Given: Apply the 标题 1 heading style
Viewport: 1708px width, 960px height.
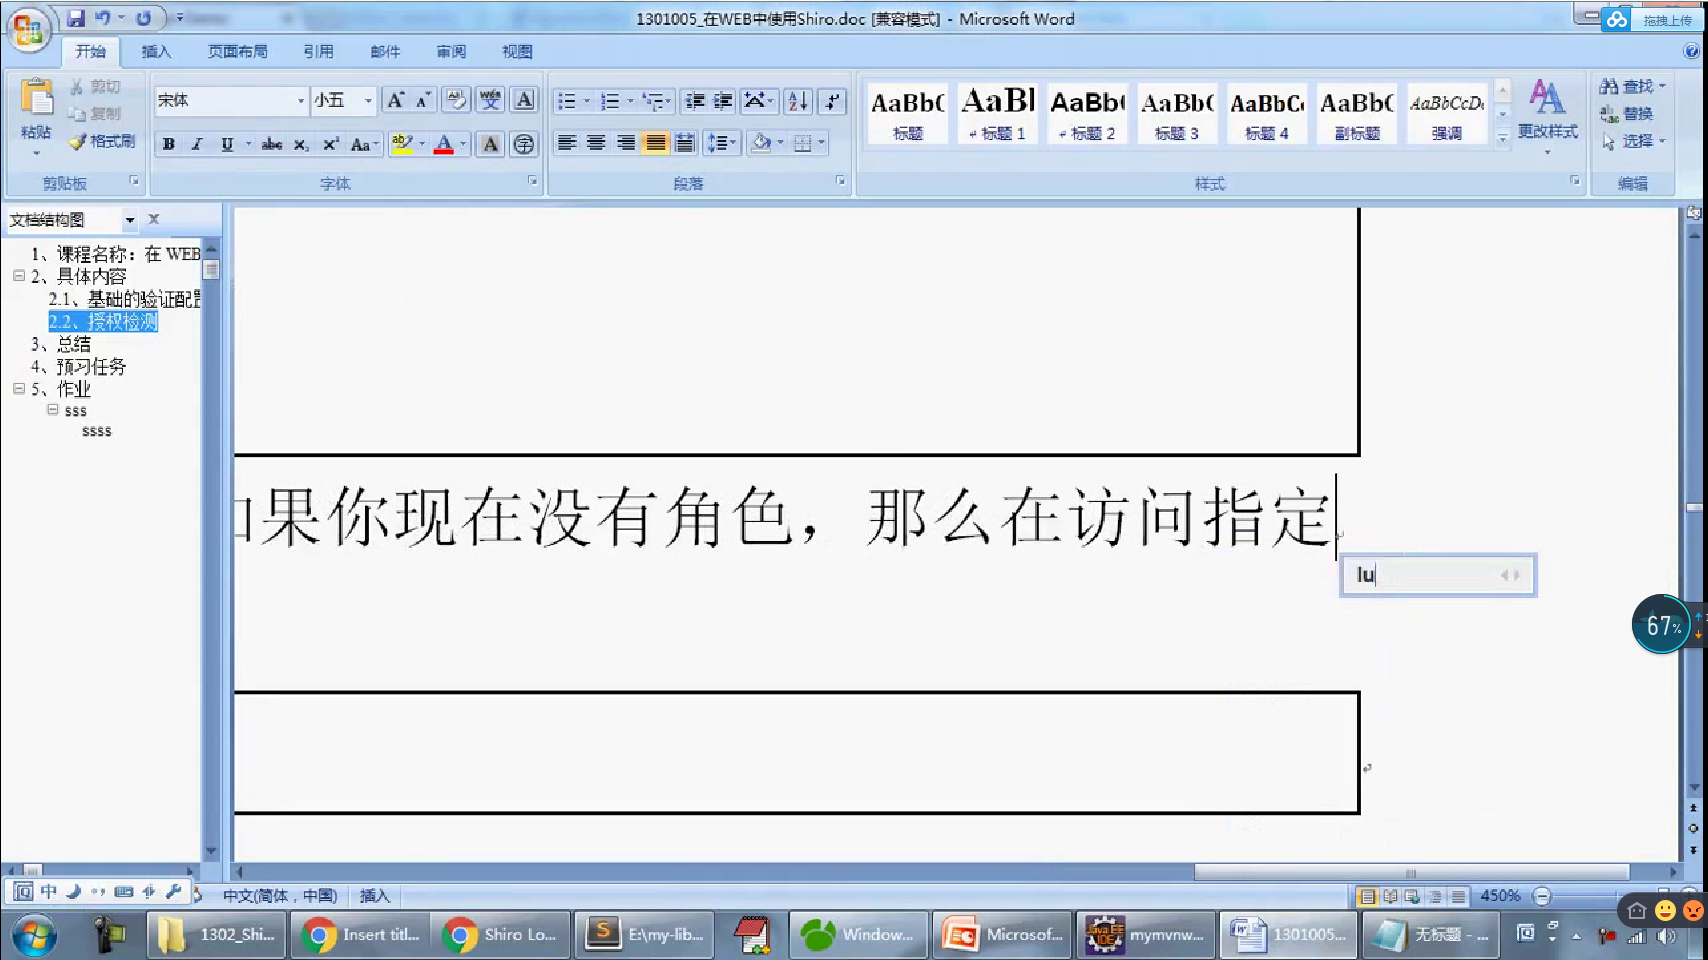Looking at the screenshot, I should pos(997,113).
